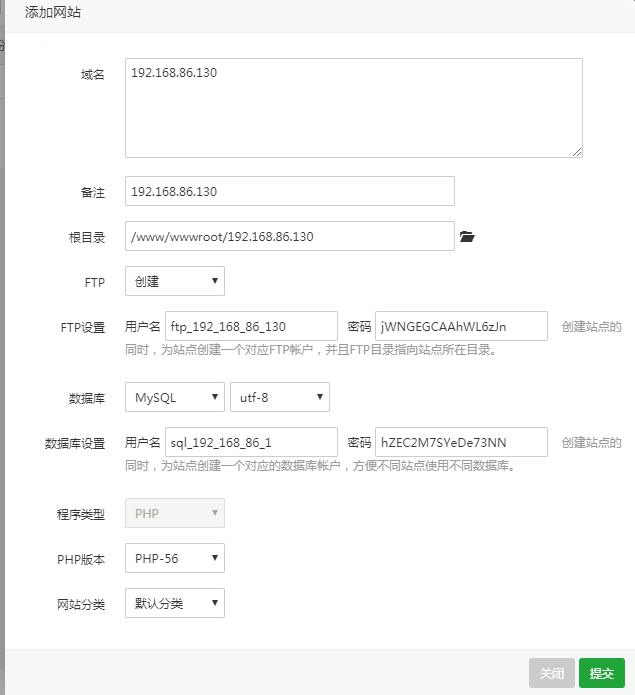Open the 默认分类 site category dropdown
Image resolution: width=635 pixels, height=695 pixels.
(x=175, y=603)
